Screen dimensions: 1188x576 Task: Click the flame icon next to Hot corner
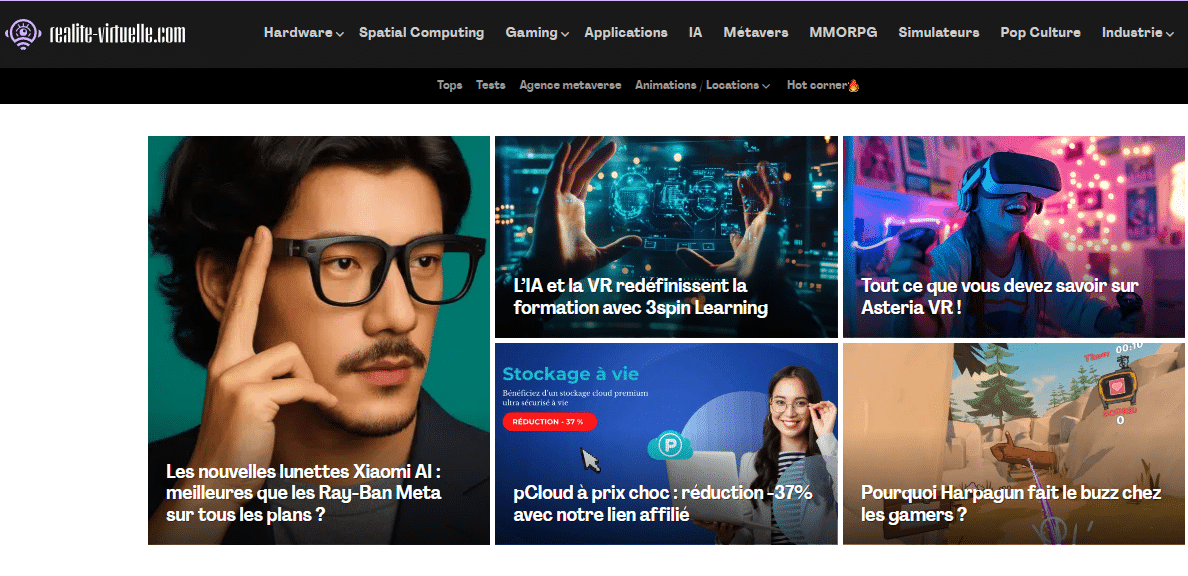pos(853,85)
